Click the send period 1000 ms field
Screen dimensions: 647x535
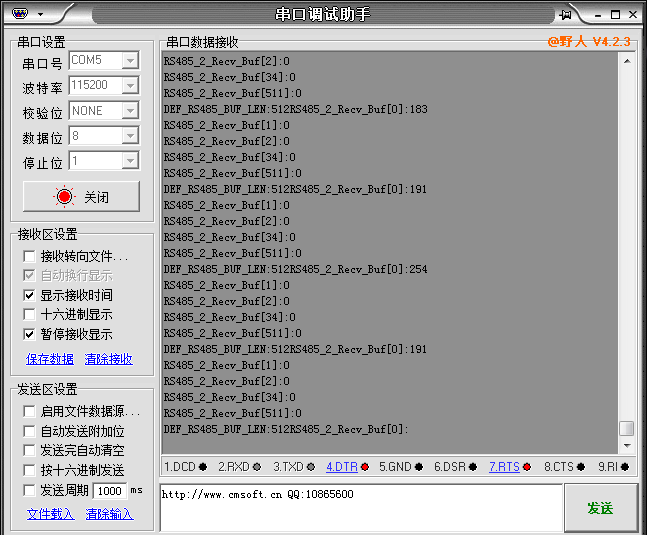(110, 491)
